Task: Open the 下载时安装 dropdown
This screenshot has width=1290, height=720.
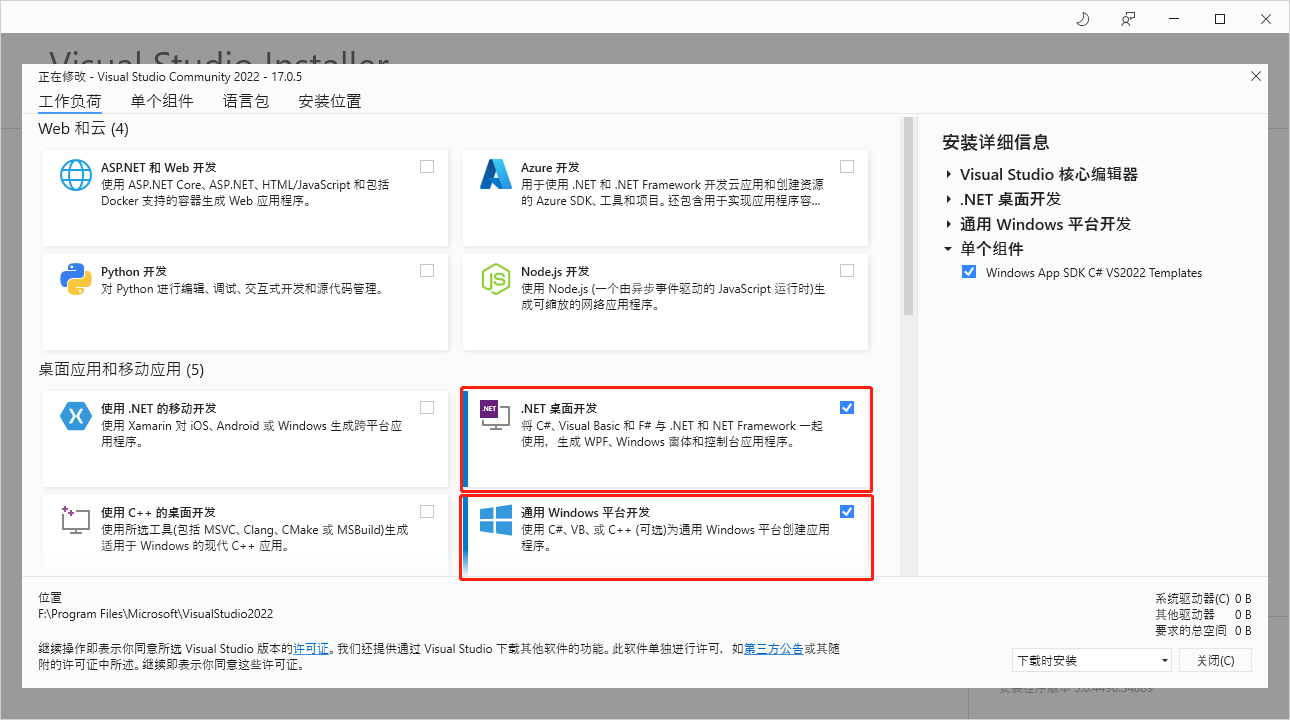Action: pos(1091,660)
